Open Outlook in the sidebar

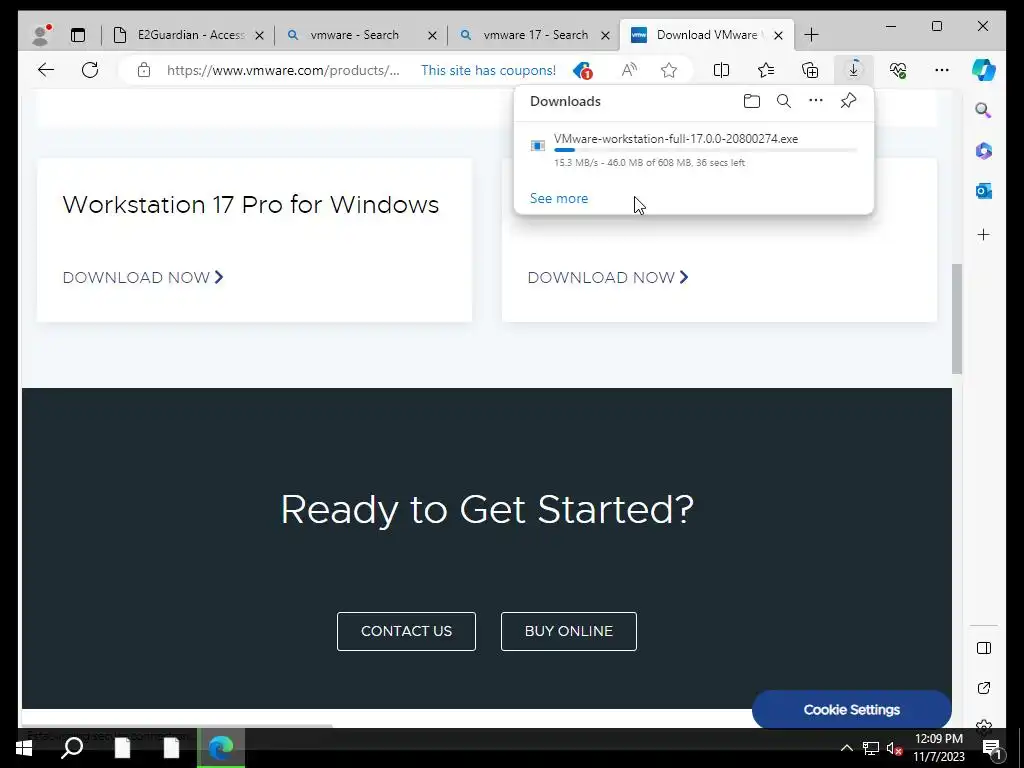tap(984, 191)
